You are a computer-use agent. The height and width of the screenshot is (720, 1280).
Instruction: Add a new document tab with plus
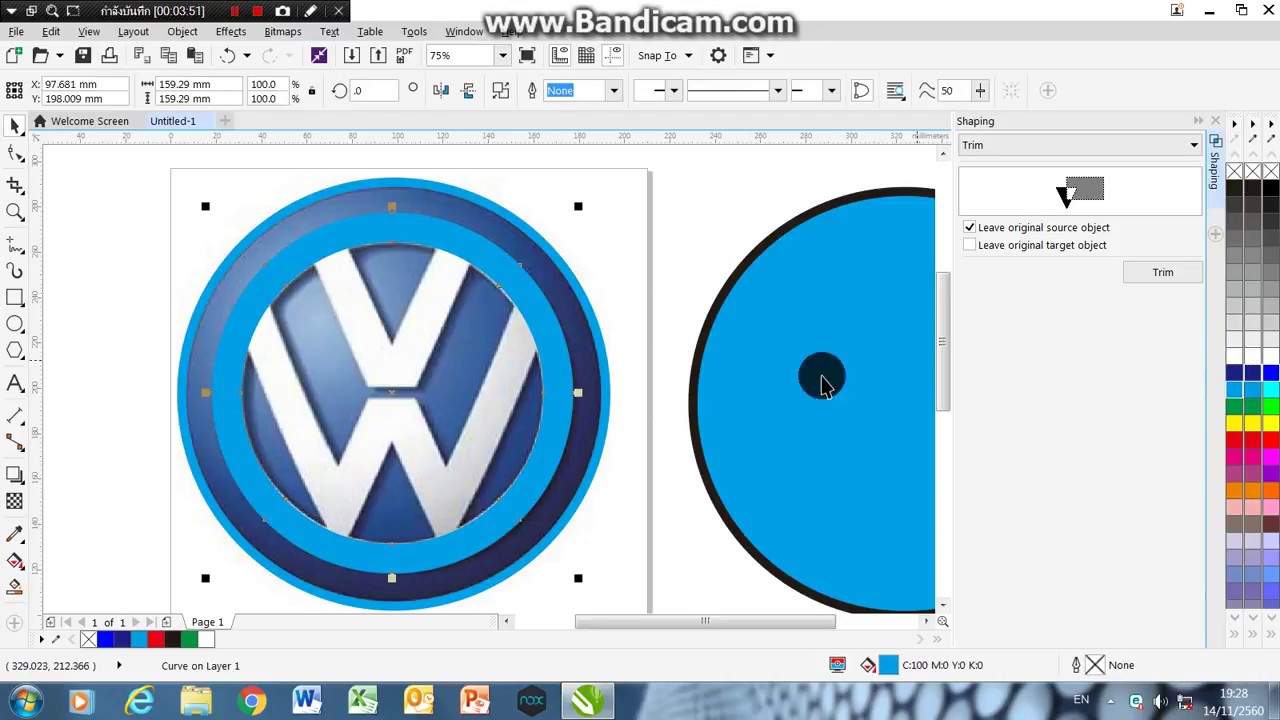225,121
